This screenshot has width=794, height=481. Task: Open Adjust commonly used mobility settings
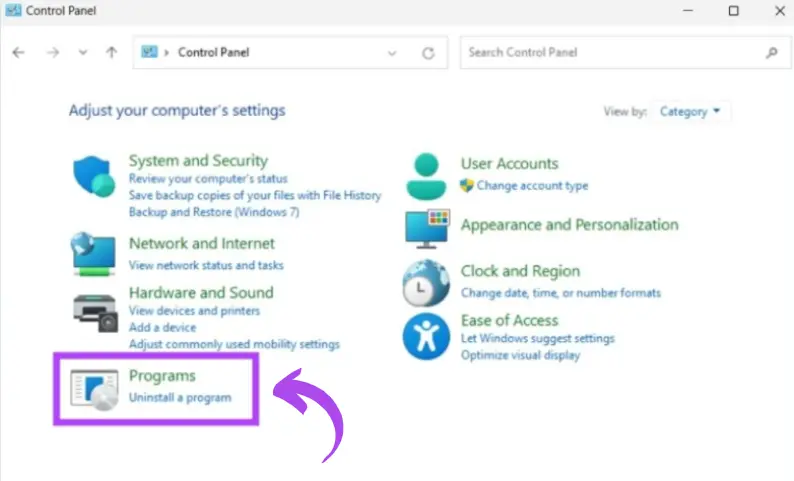pyautogui.click(x=234, y=344)
